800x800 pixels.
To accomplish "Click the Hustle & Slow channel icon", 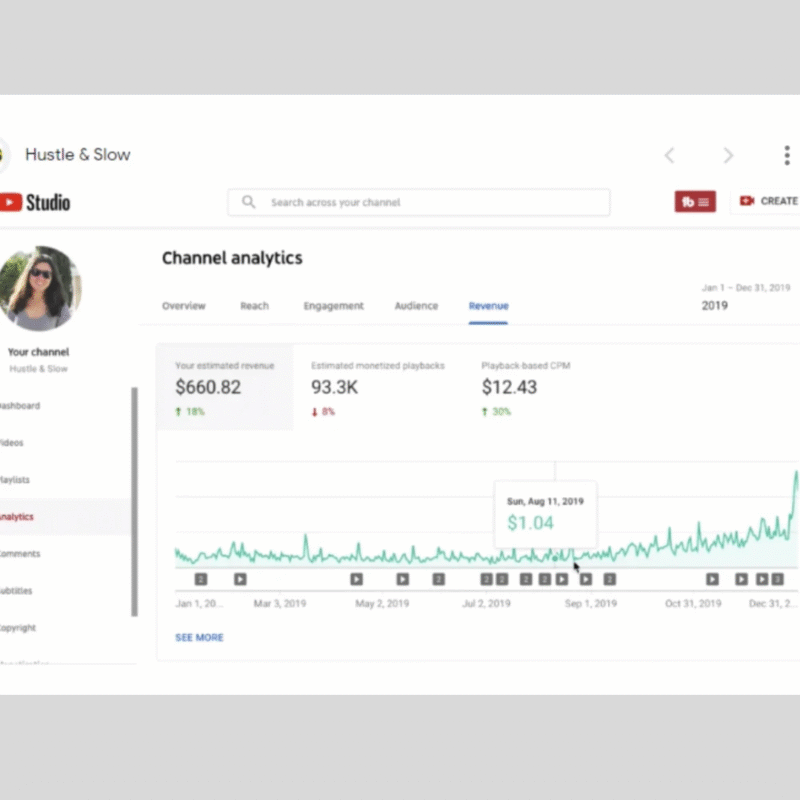I will click(x=4, y=155).
